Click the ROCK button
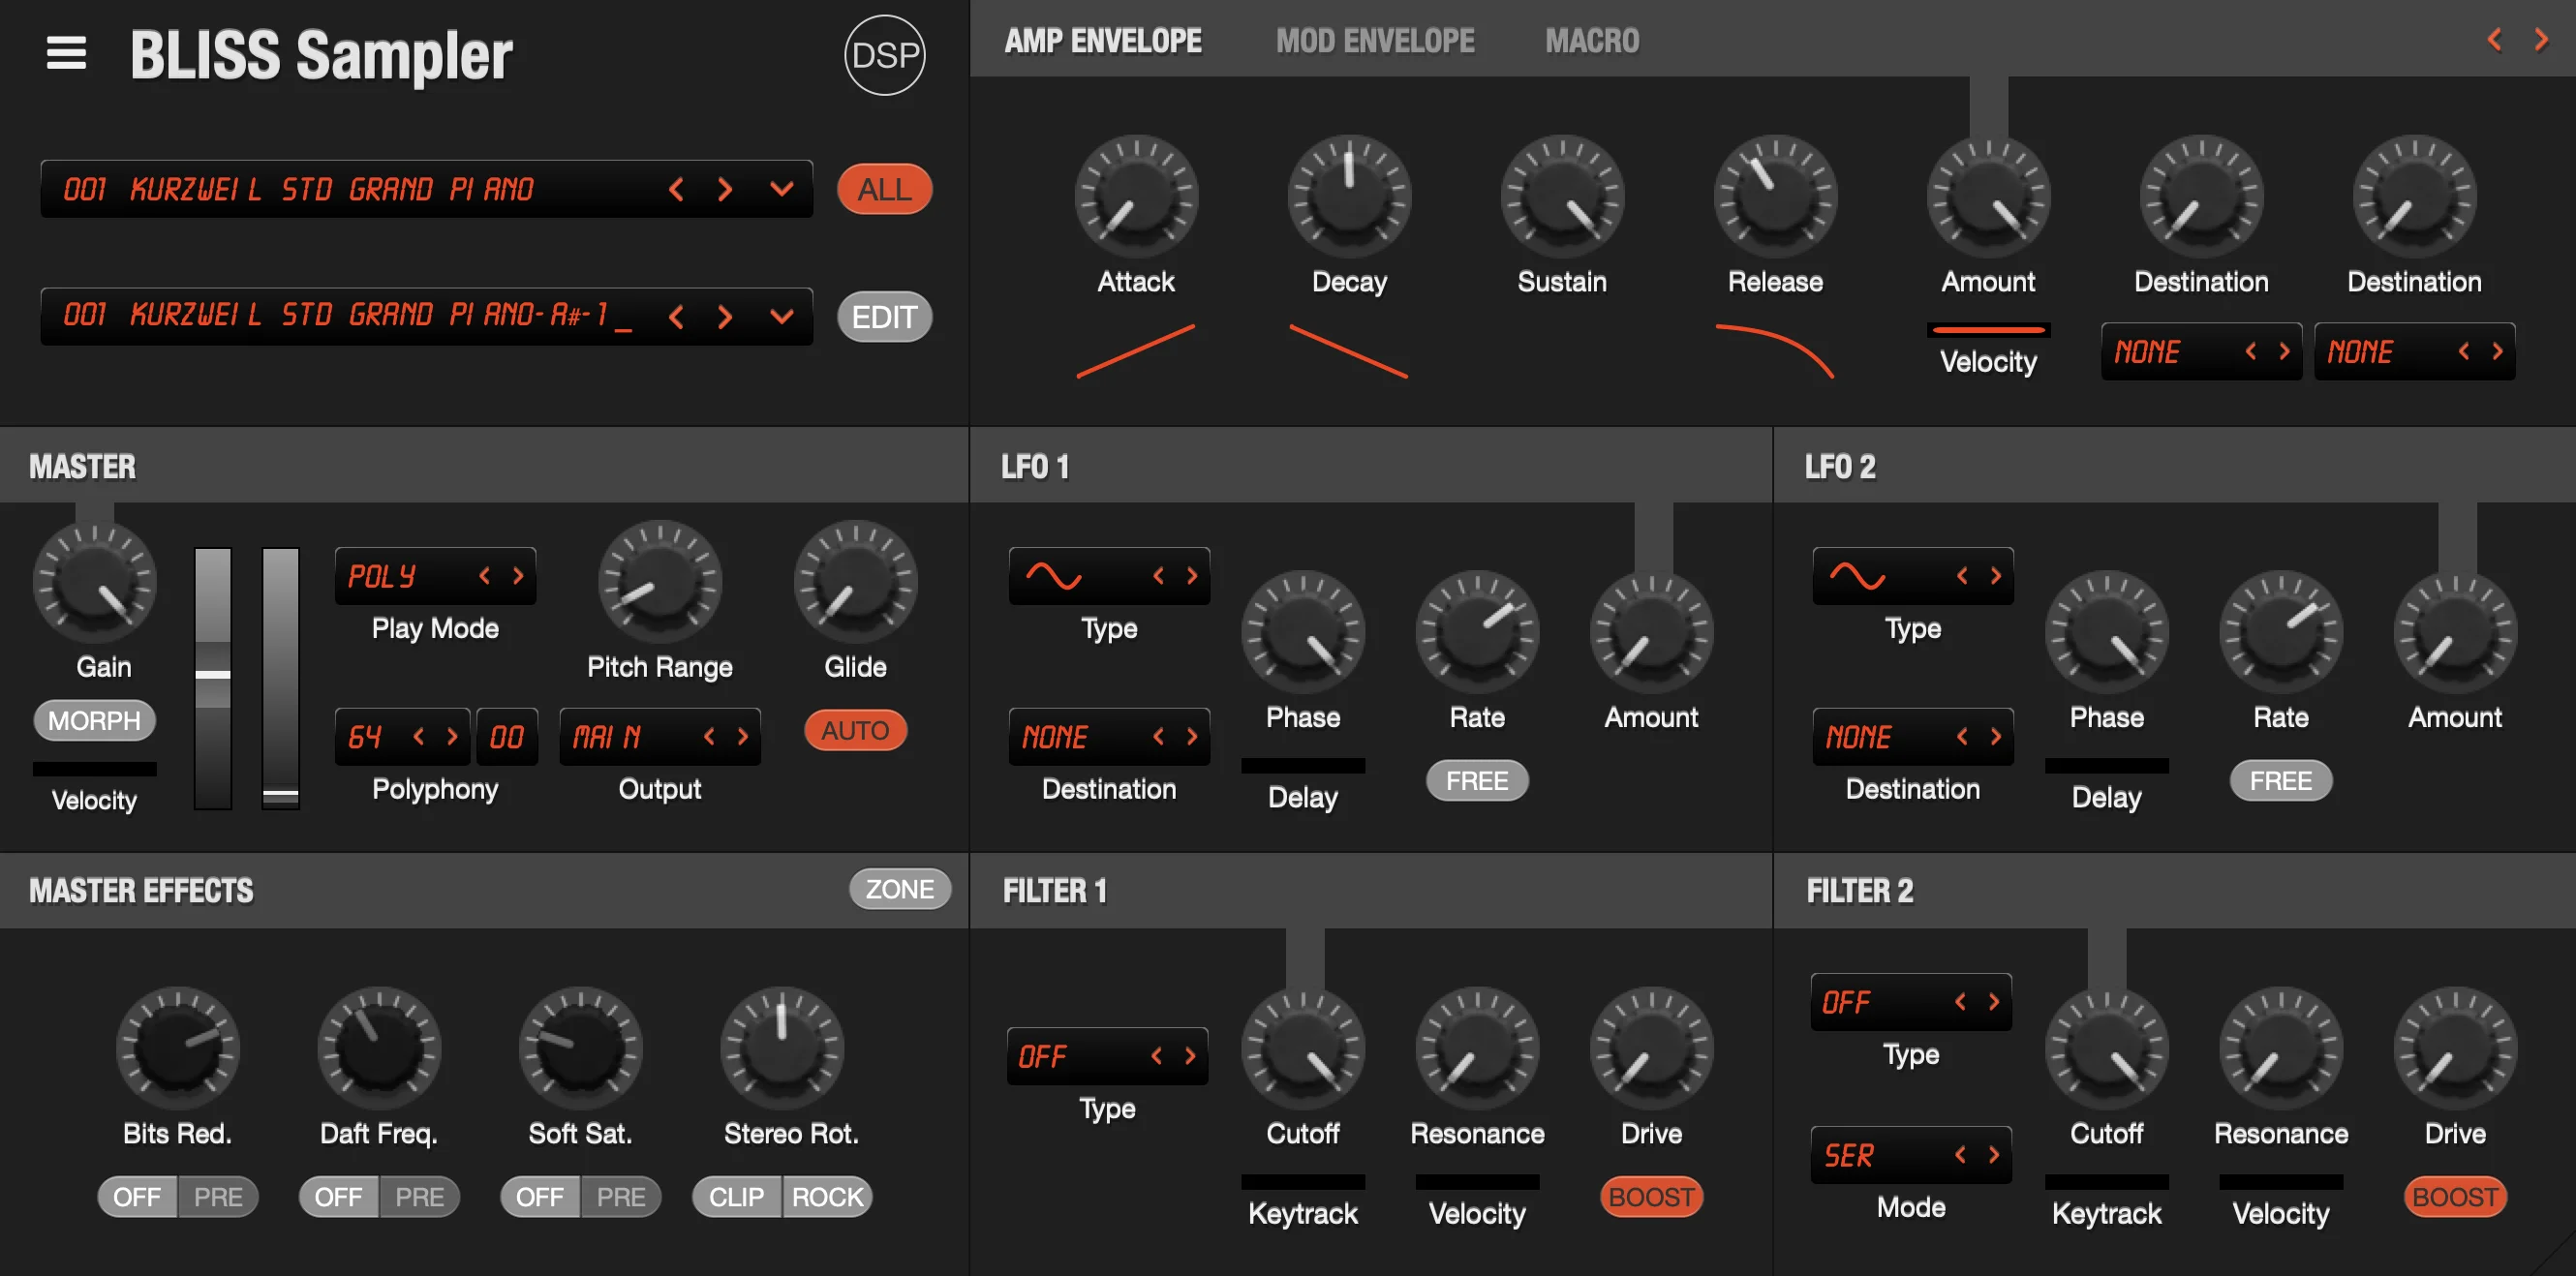This screenshot has height=1276, width=2576. click(827, 1197)
